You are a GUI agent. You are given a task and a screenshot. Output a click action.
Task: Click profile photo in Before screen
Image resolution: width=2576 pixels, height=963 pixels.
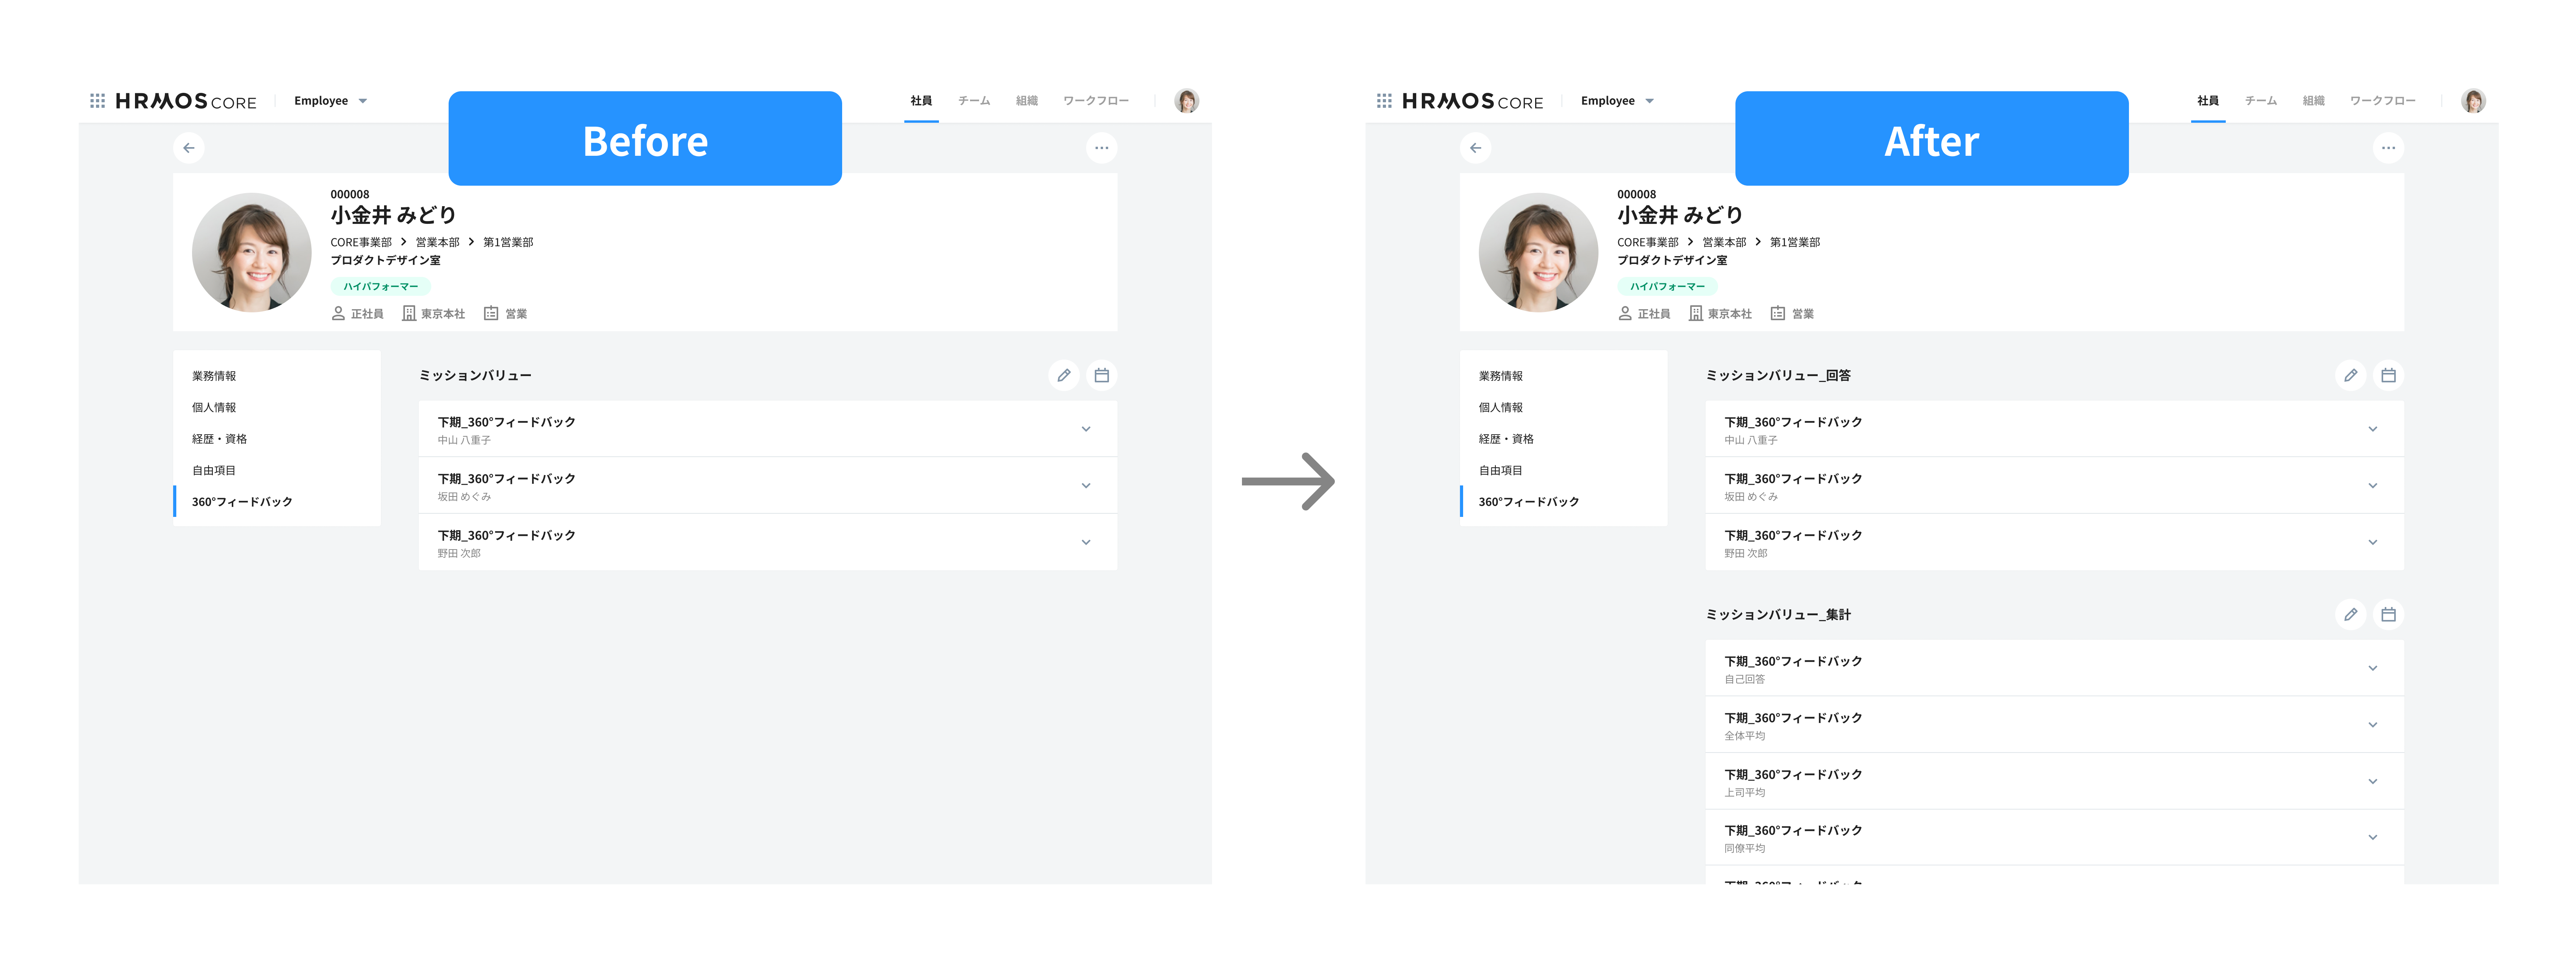coord(251,252)
